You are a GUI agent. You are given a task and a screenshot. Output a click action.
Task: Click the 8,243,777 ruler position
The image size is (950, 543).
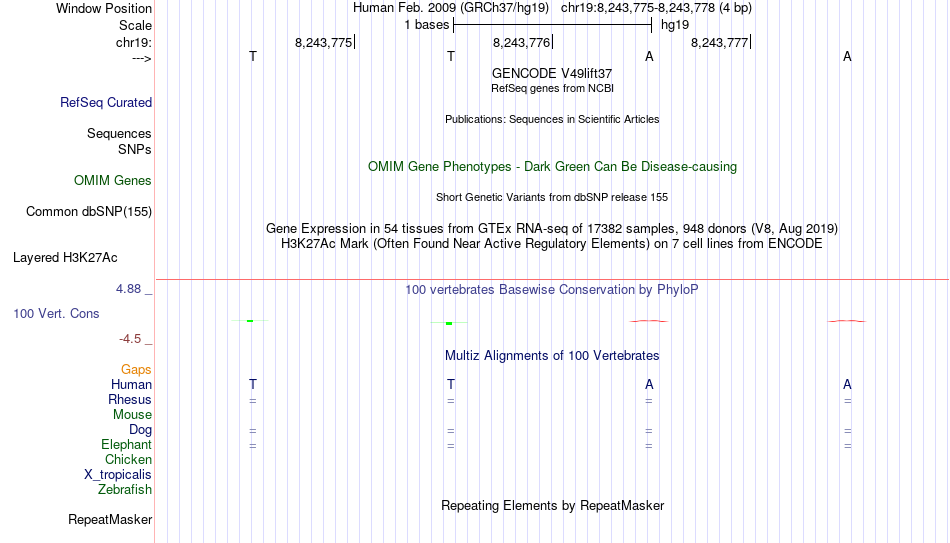point(720,42)
